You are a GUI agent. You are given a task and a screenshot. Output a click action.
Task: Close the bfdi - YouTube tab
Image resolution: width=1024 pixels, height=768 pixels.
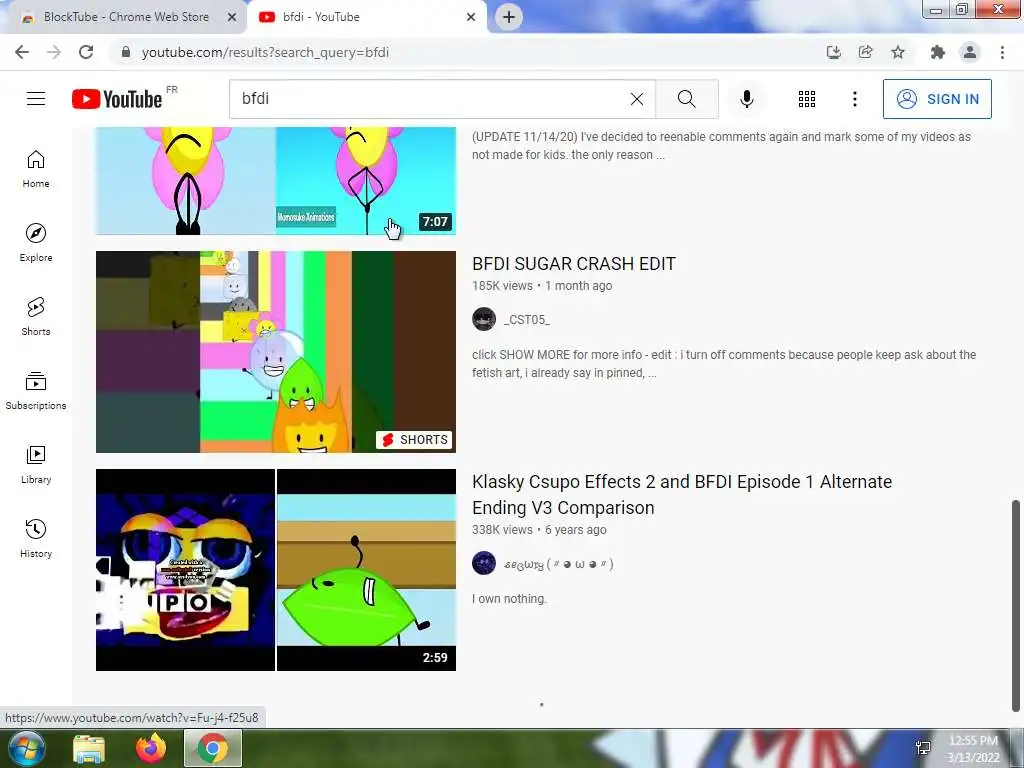point(471,17)
